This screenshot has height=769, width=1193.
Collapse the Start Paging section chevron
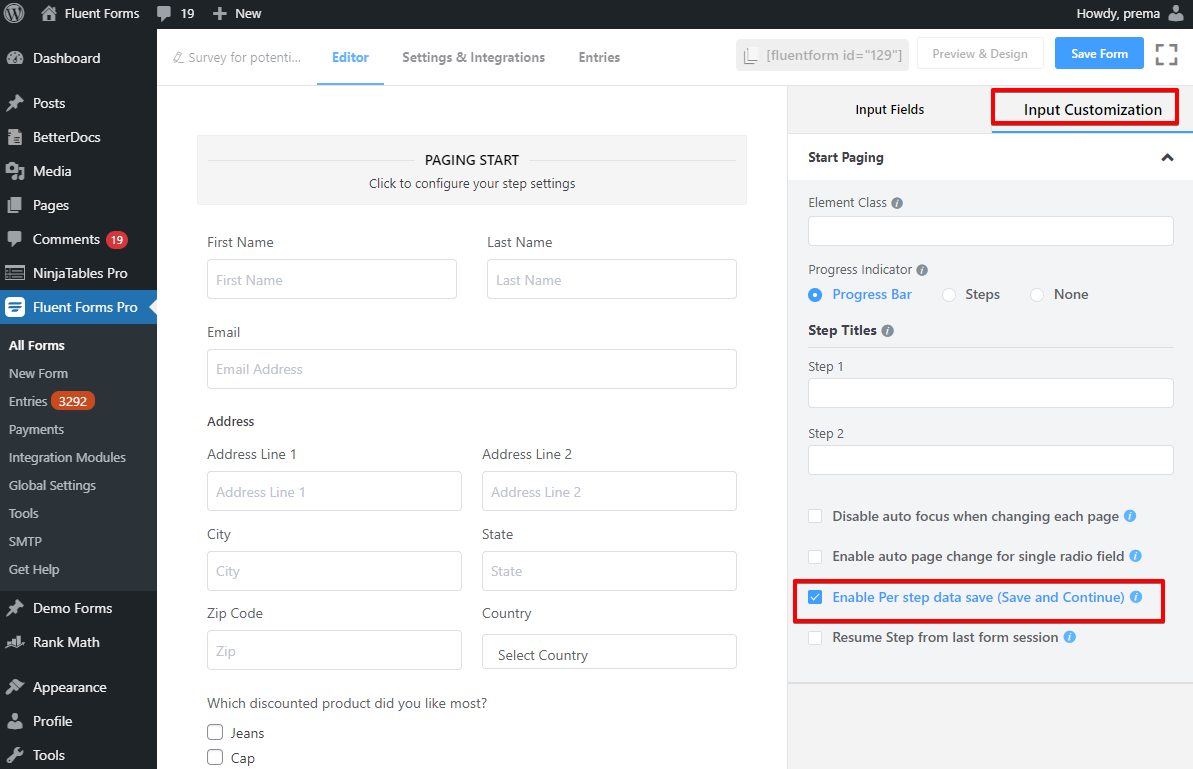tap(1167, 157)
